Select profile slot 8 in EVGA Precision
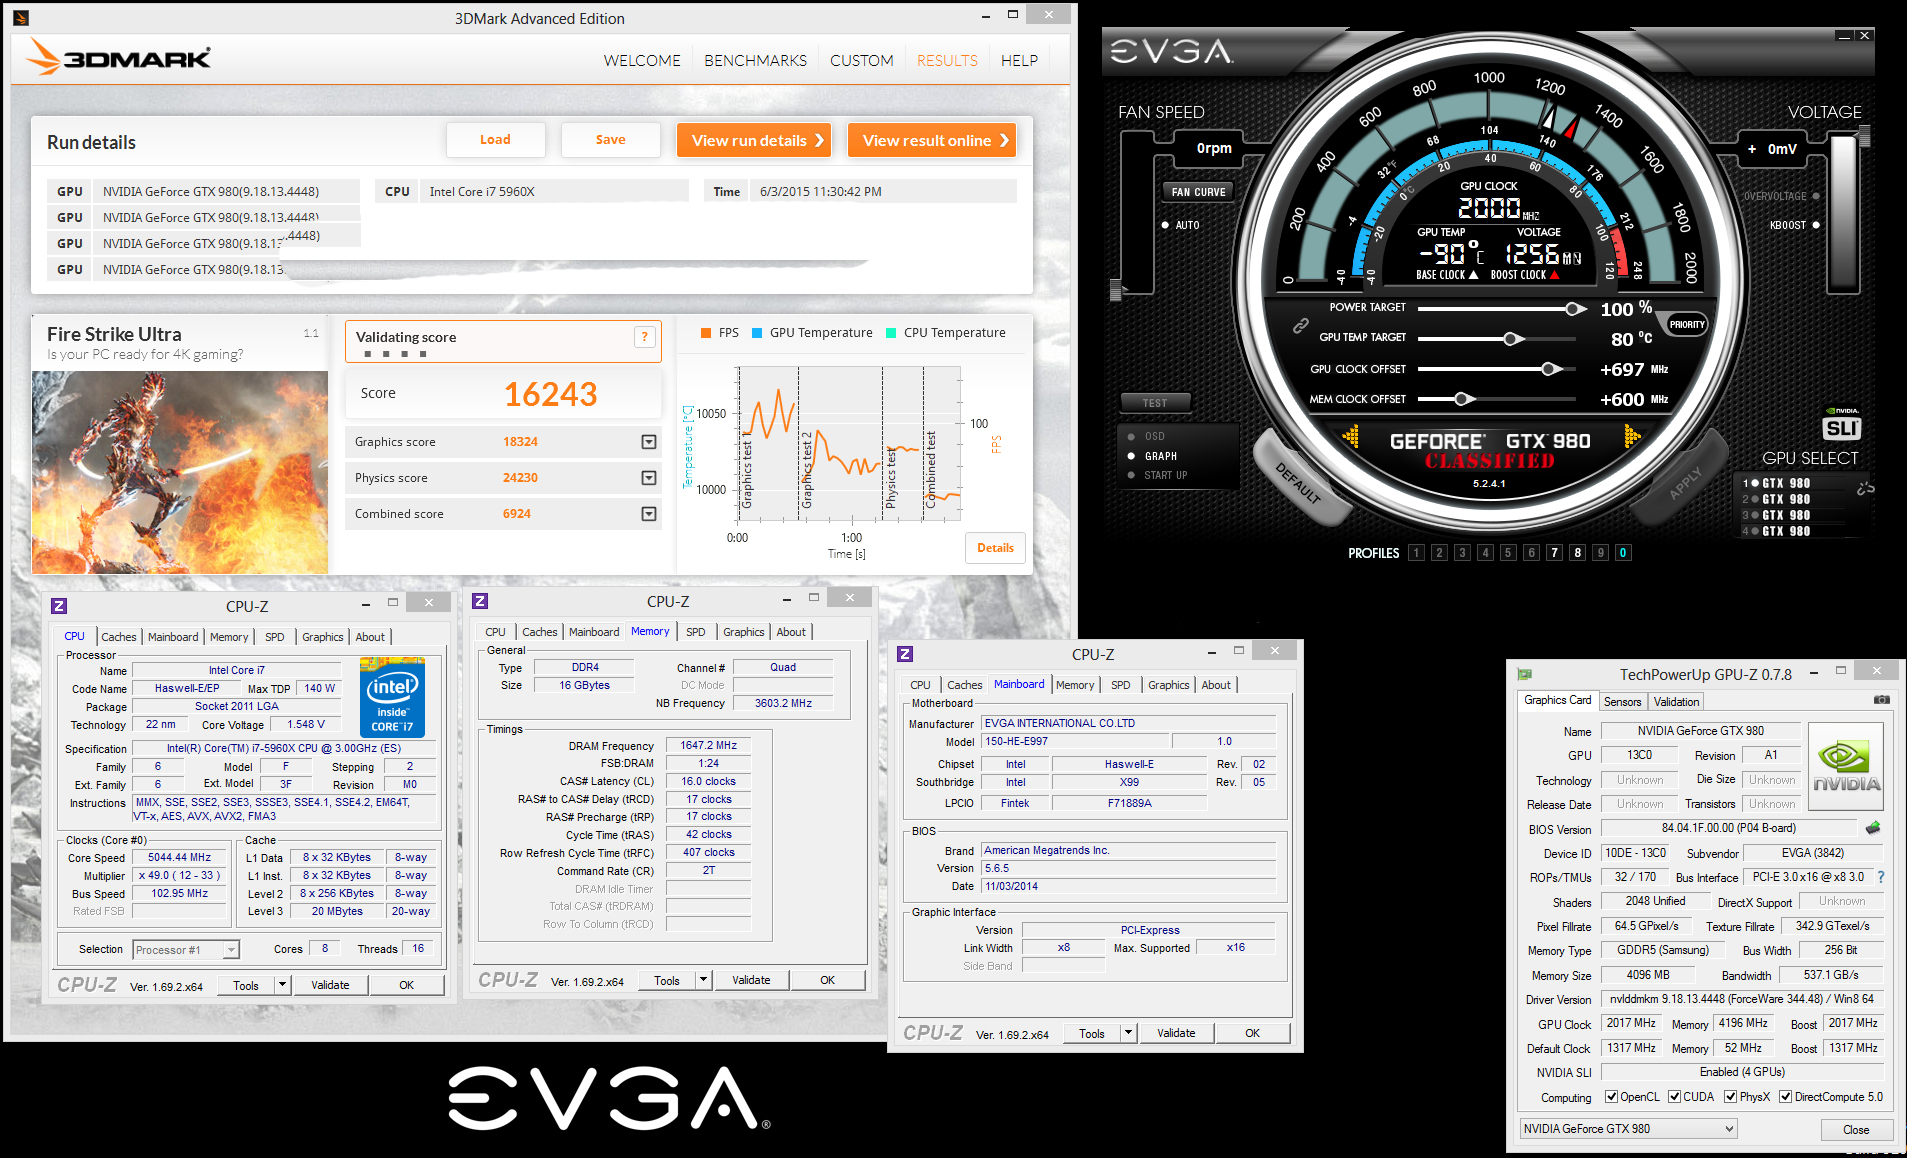Image resolution: width=1907 pixels, height=1158 pixels. coord(1577,553)
